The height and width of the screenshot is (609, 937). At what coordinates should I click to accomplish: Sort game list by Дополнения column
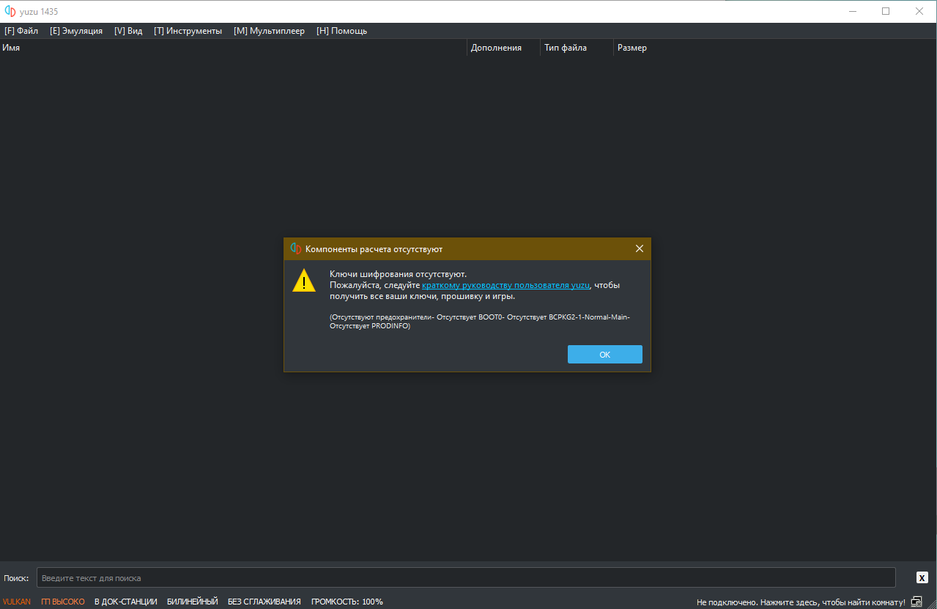click(503, 48)
